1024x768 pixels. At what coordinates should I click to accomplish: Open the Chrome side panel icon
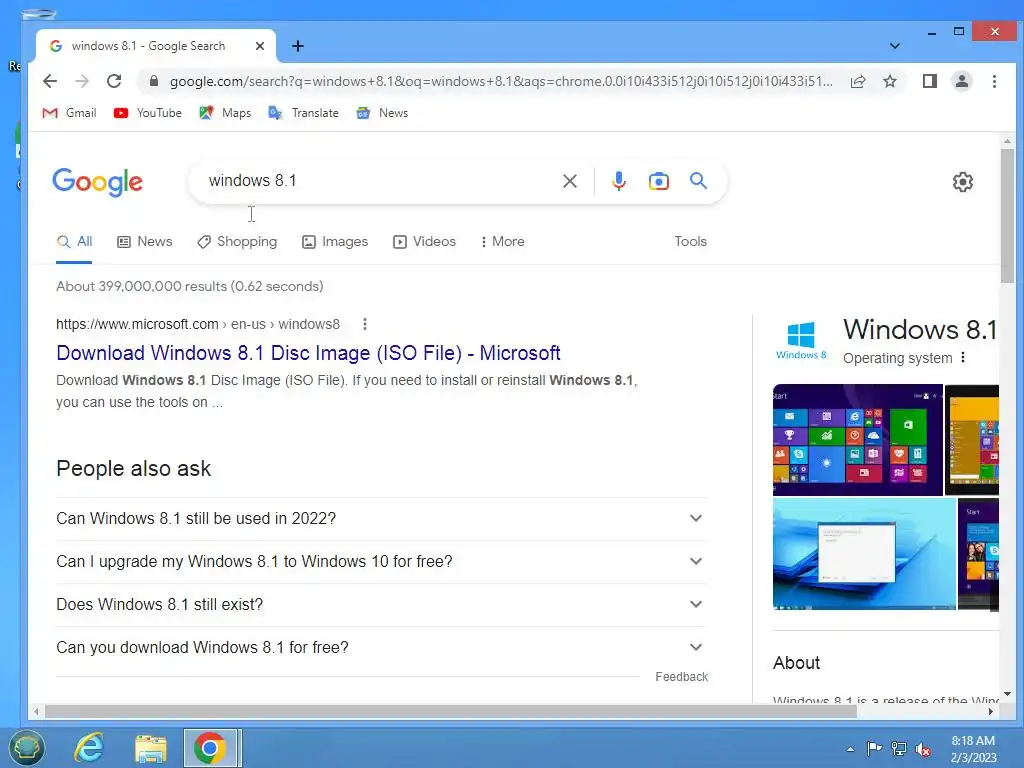[x=929, y=81]
